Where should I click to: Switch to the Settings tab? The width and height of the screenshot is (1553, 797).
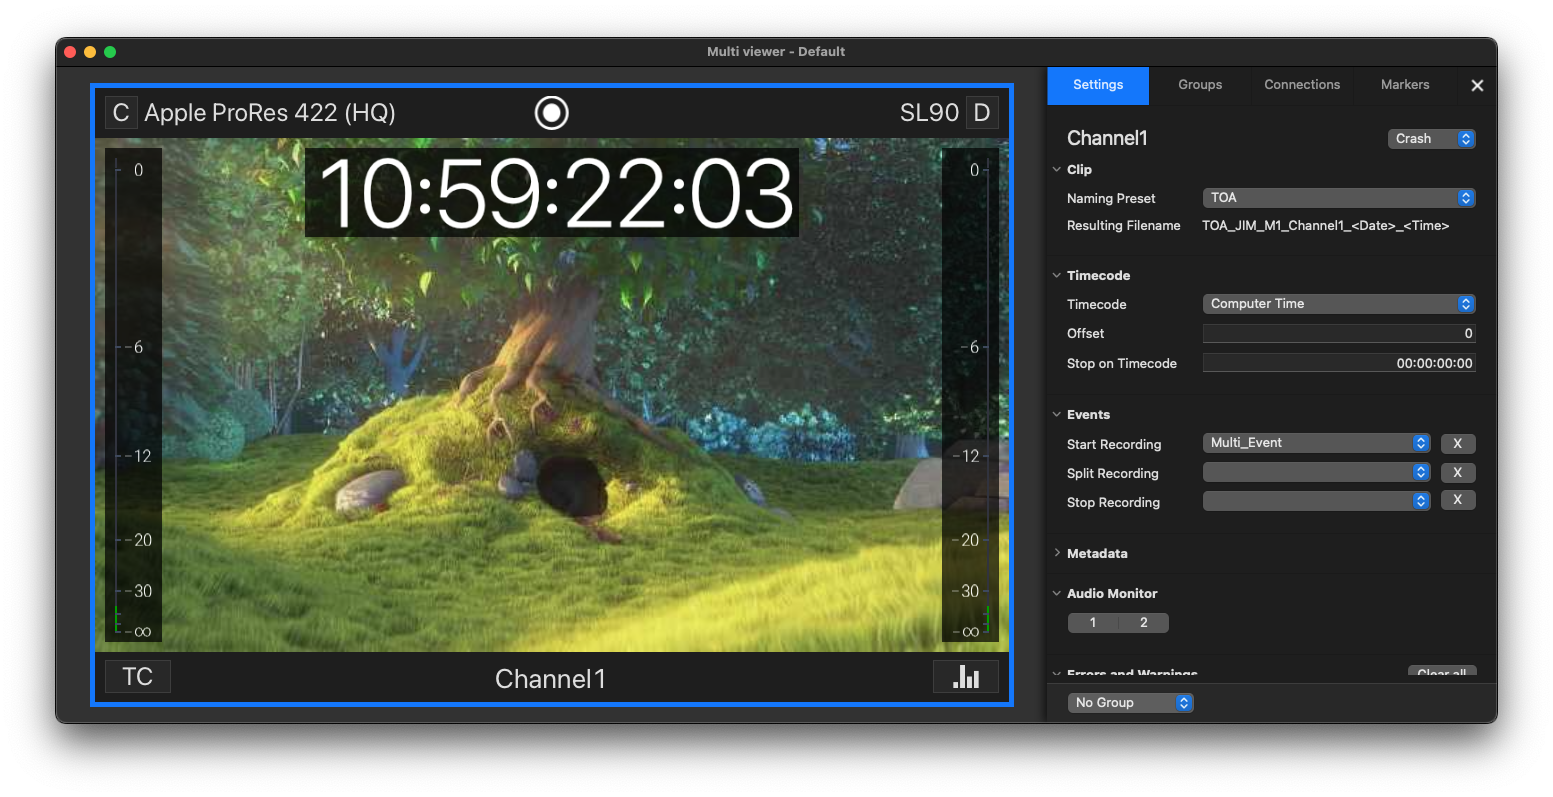coord(1098,85)
